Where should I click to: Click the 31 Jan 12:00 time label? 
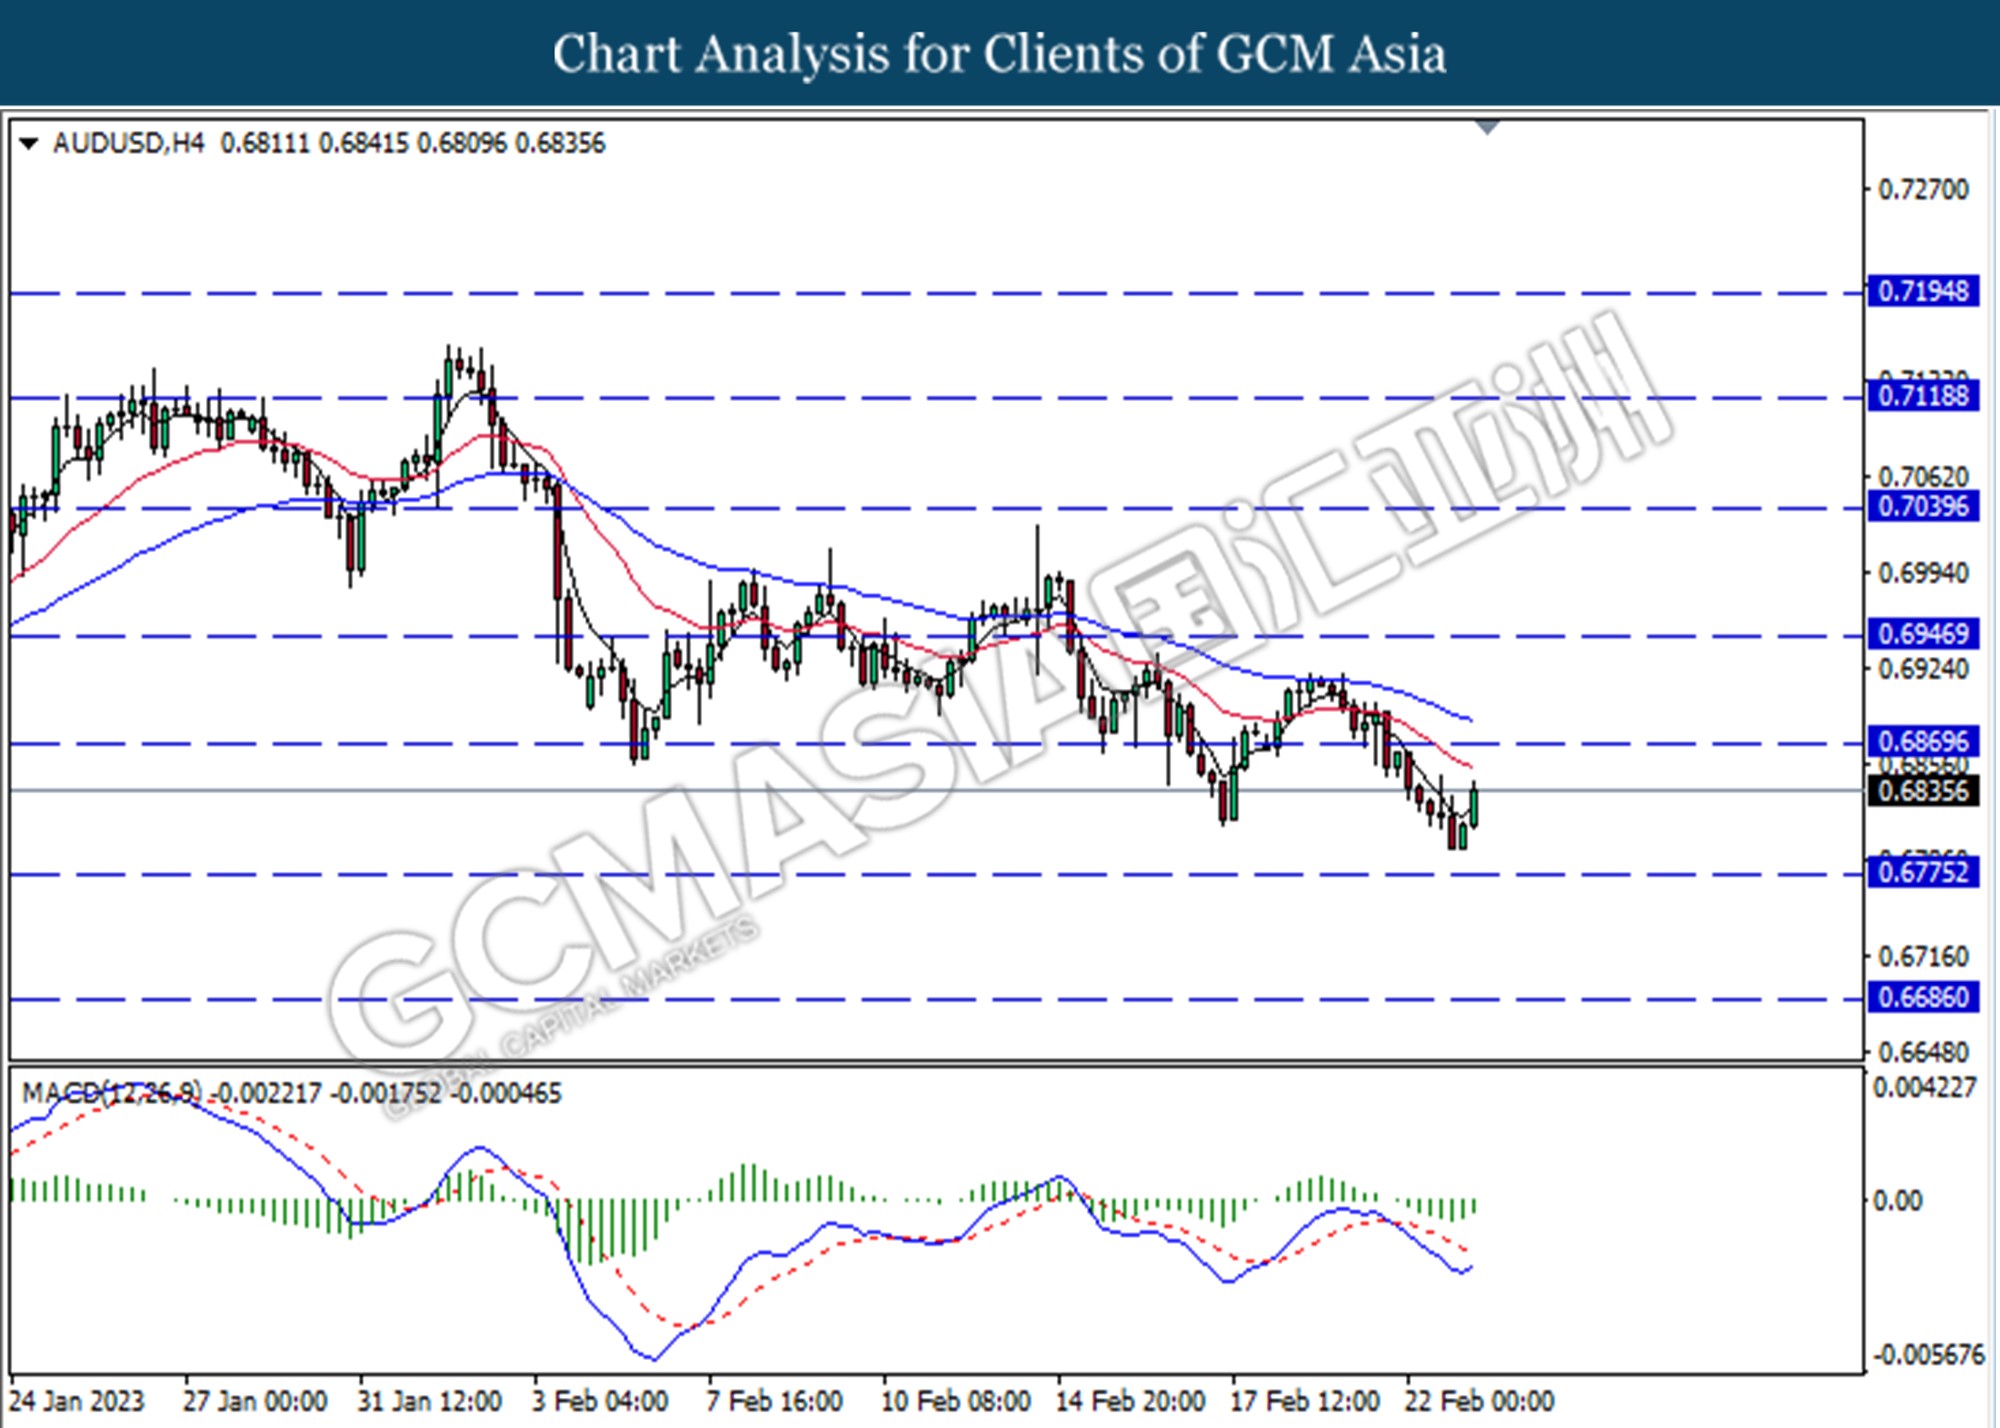point(429,1401)
